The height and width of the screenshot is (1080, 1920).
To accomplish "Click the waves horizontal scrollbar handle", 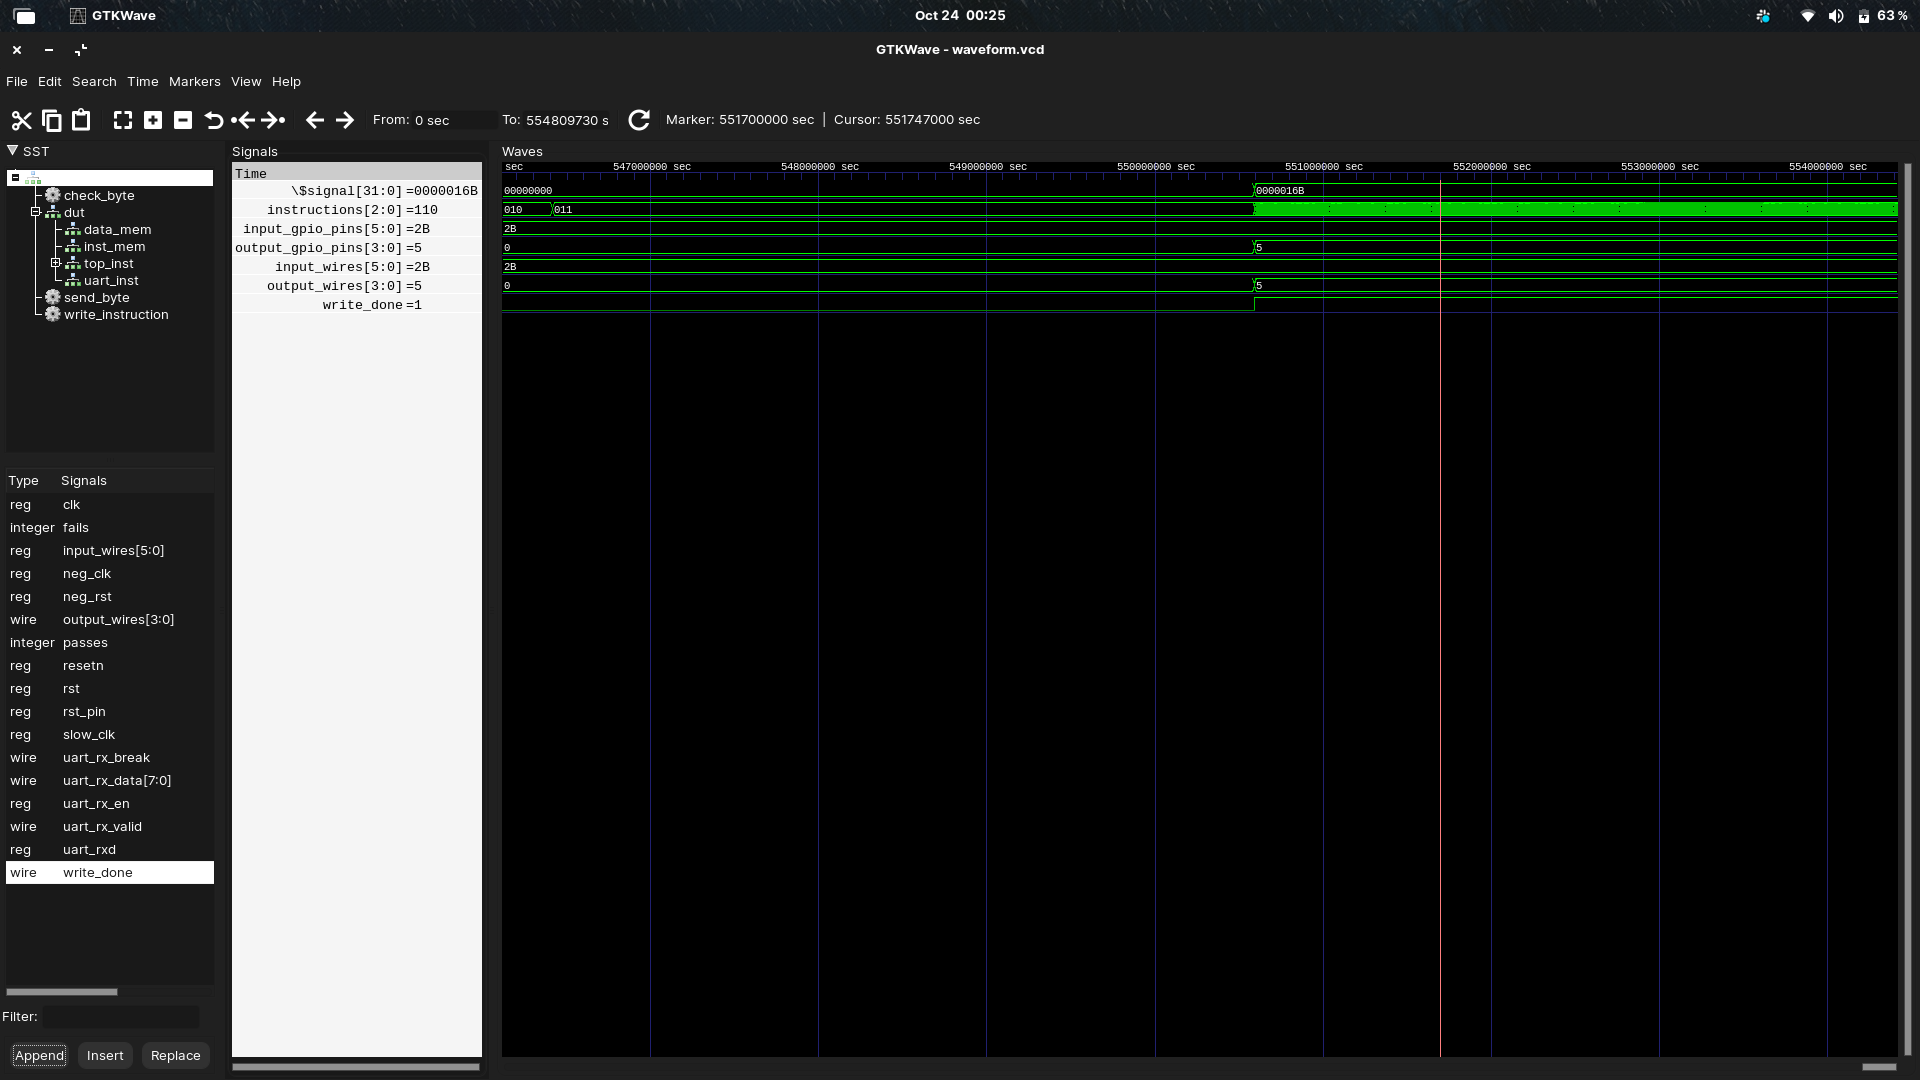I will pyautogui.click(x=1879, y=1067).
